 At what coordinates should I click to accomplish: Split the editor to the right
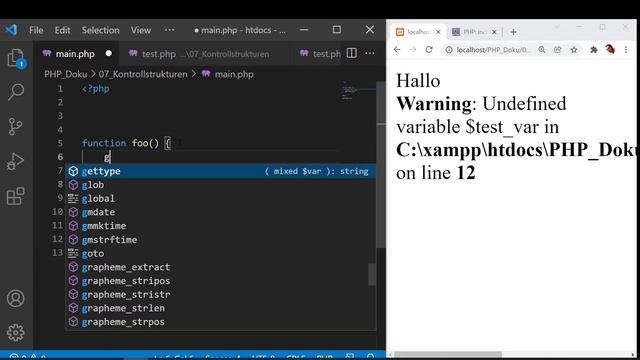click(x=351, y=53)
